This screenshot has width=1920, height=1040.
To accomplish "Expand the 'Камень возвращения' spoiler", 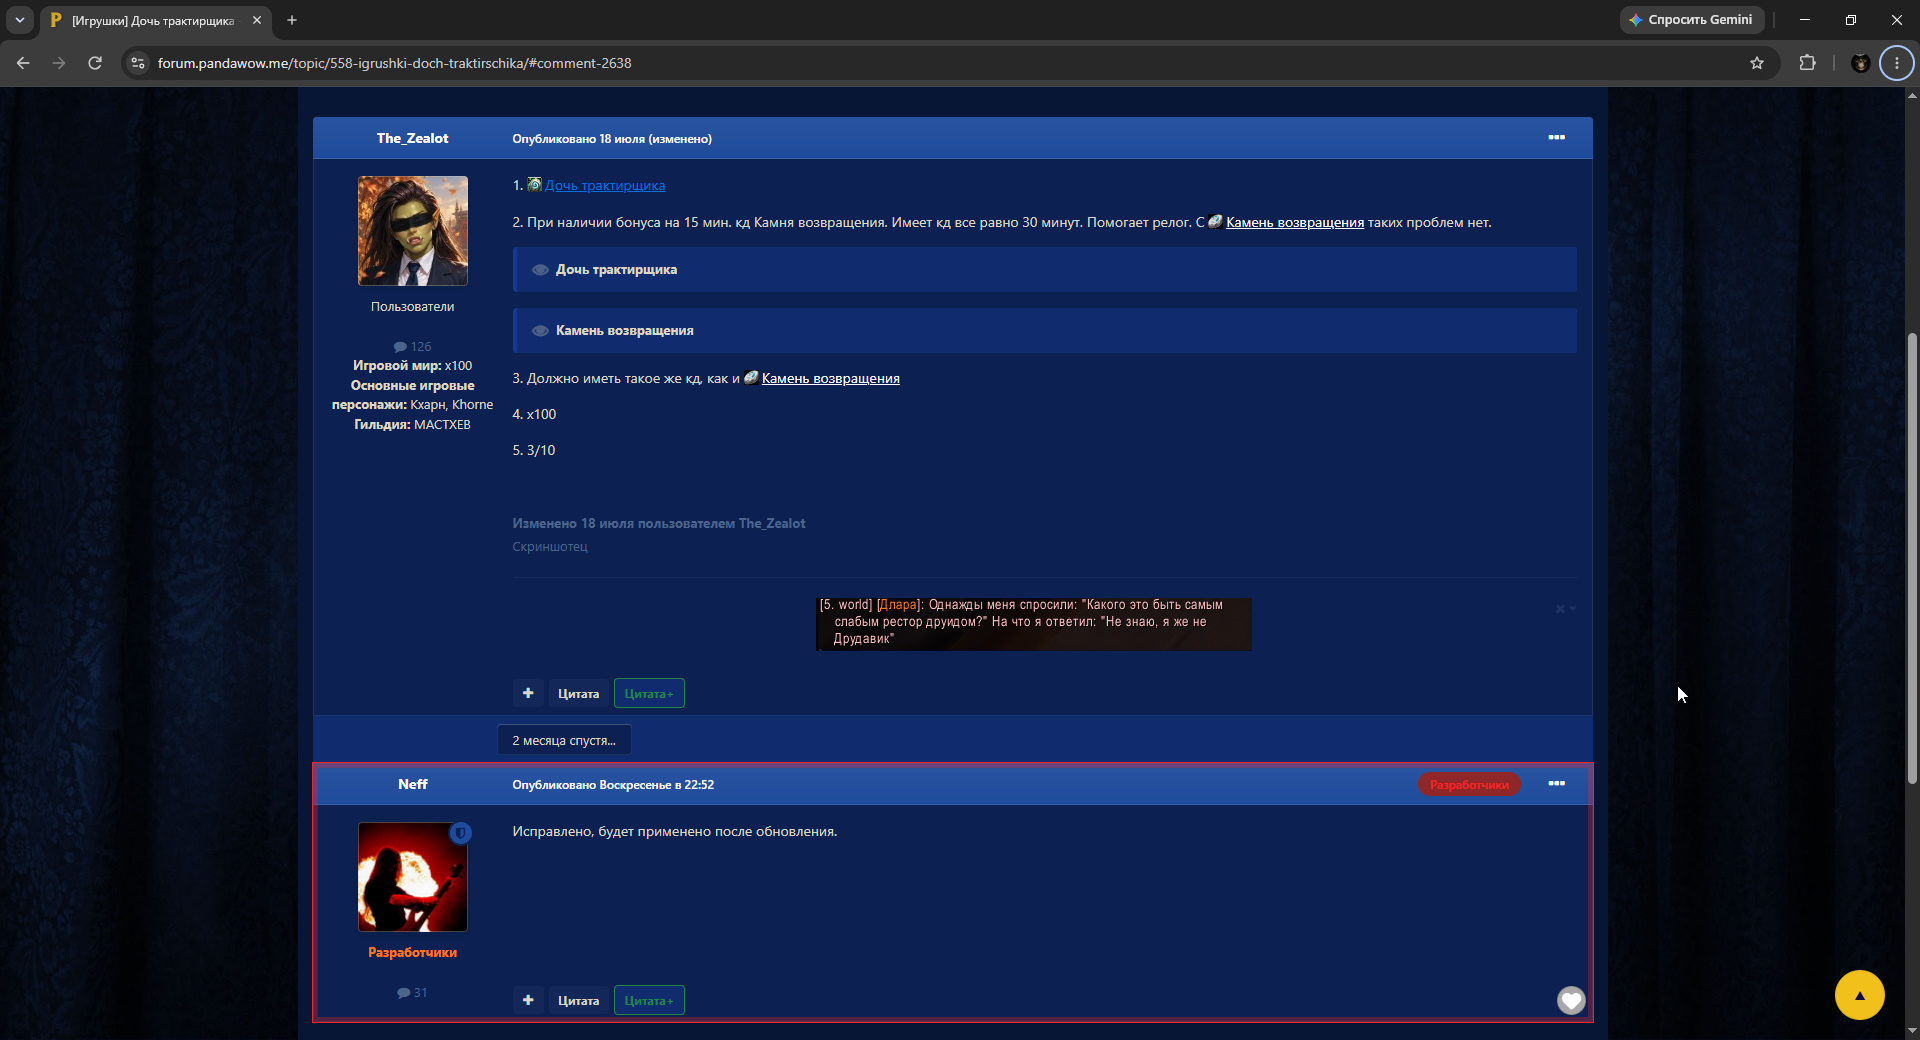I will [1044, 331].
